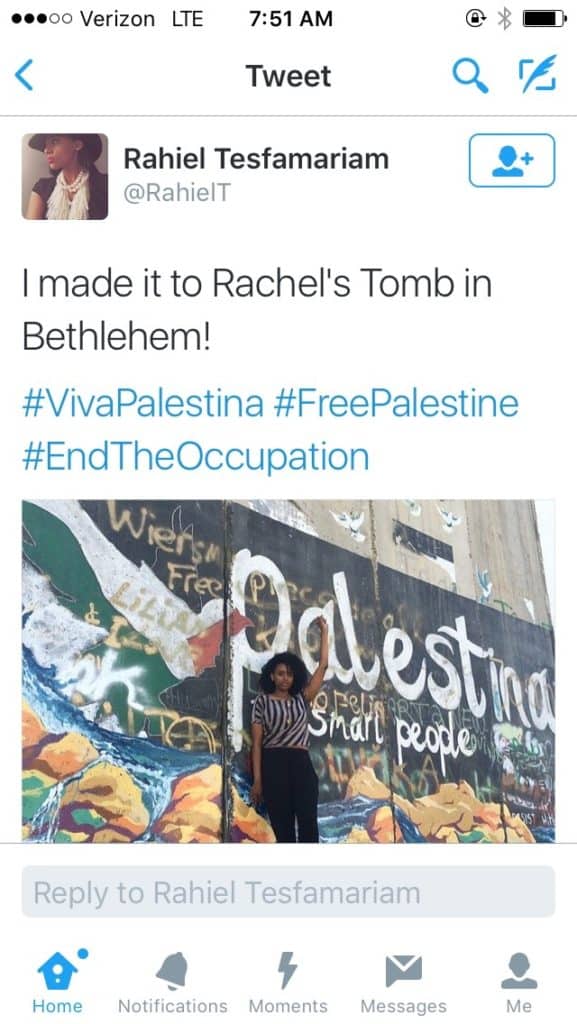Open Rahiel Tesfamariam's profile avatar
Image resolution: width=577 pixels, height=1024 pixels.
[65, 176]
